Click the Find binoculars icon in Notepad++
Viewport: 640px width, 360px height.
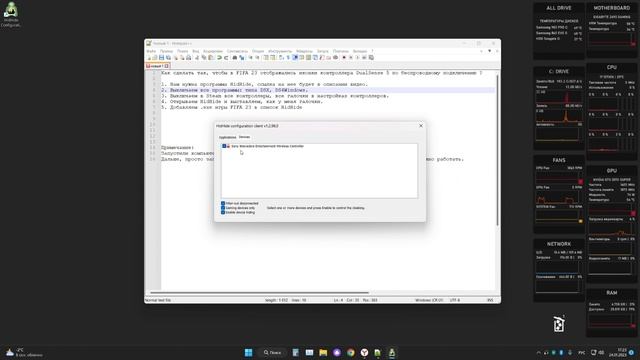coord(235,58)
